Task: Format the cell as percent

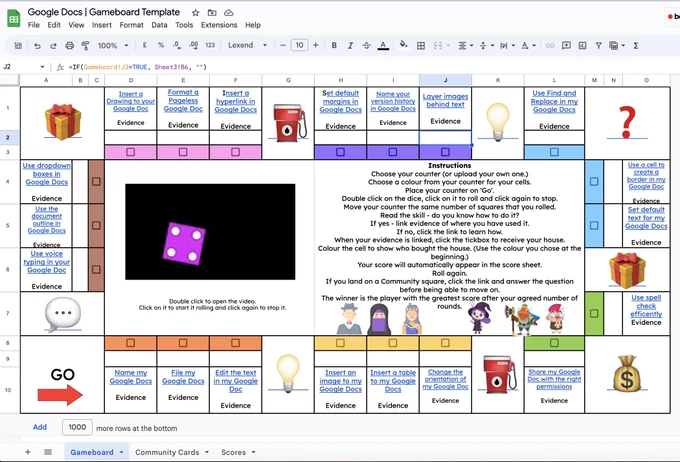Action: pos(161,45)
